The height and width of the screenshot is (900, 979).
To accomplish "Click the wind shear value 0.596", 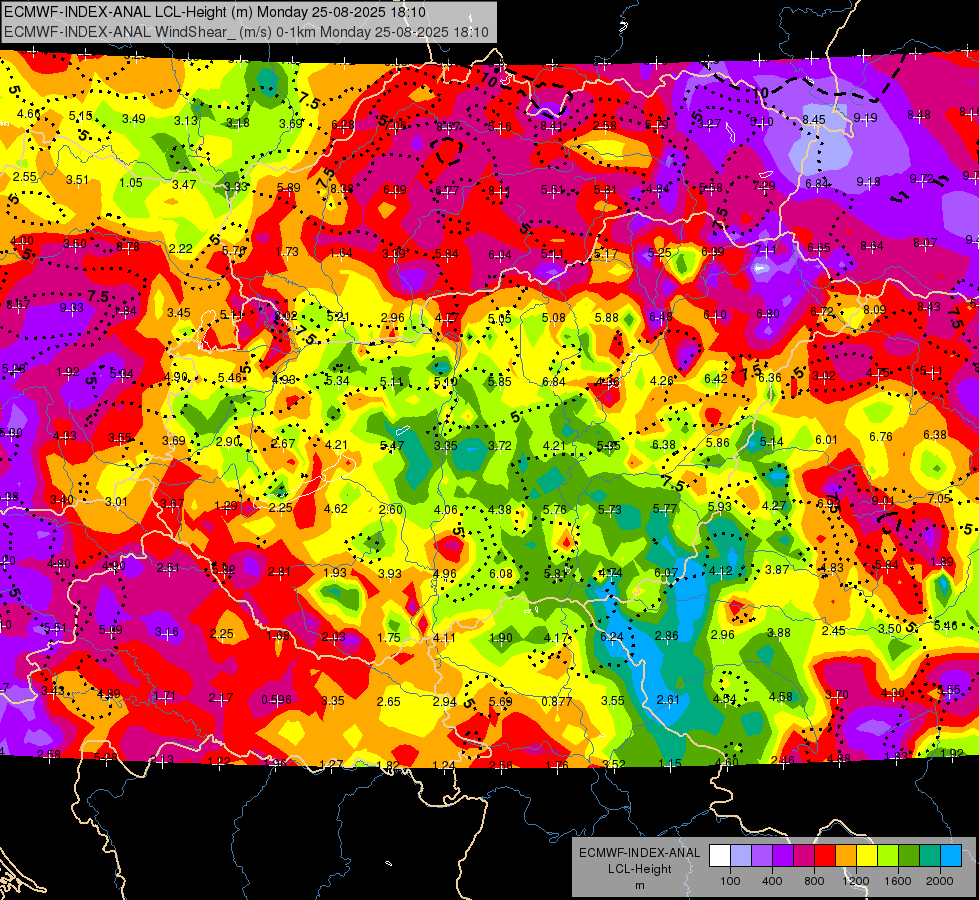I will (276, 700).
